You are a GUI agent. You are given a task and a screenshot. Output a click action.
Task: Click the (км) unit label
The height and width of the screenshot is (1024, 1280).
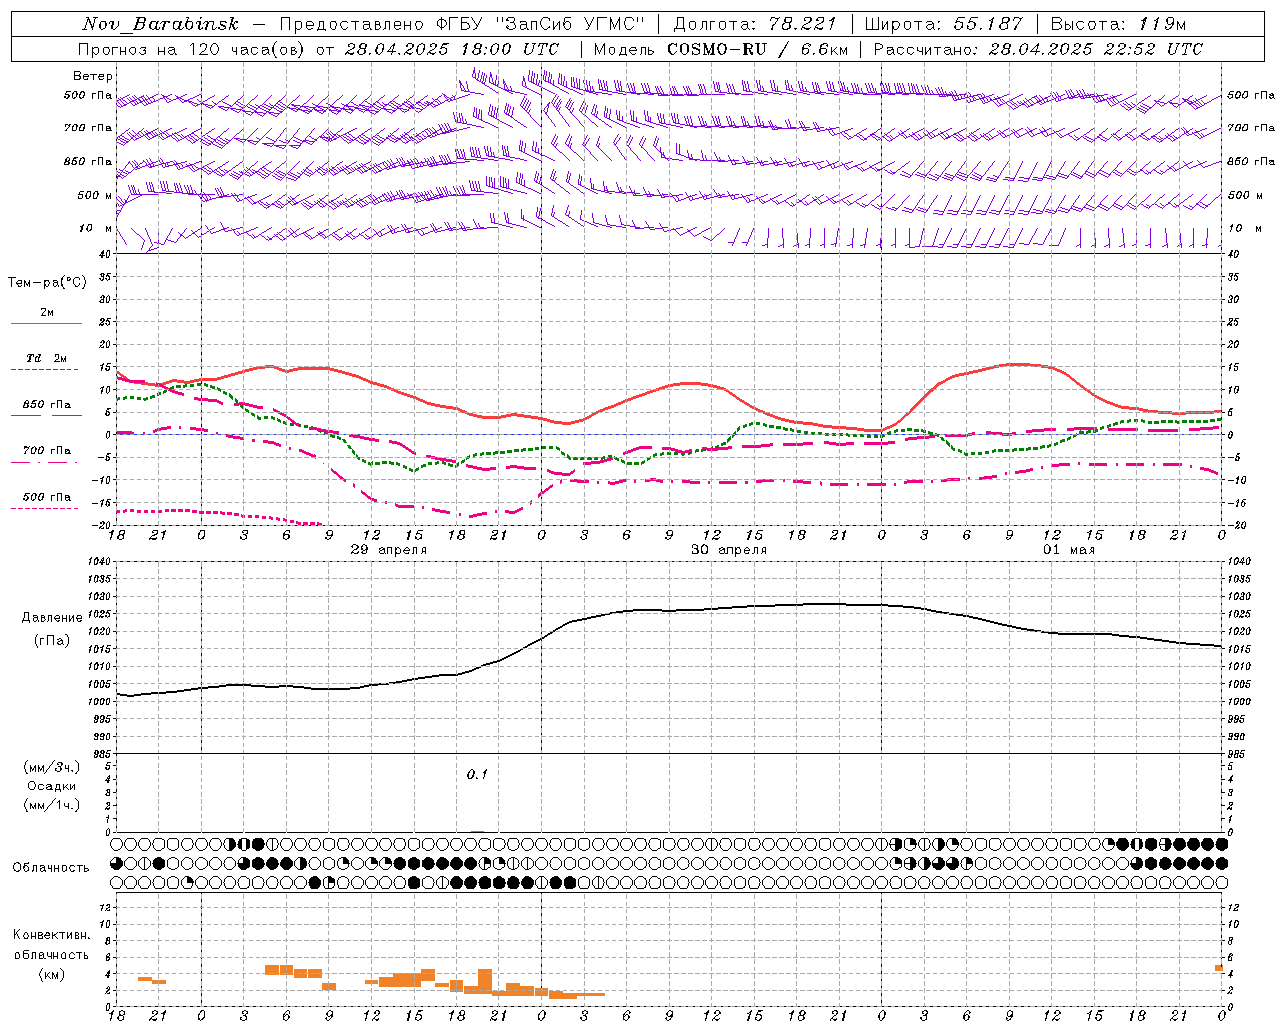coord(51,973)
